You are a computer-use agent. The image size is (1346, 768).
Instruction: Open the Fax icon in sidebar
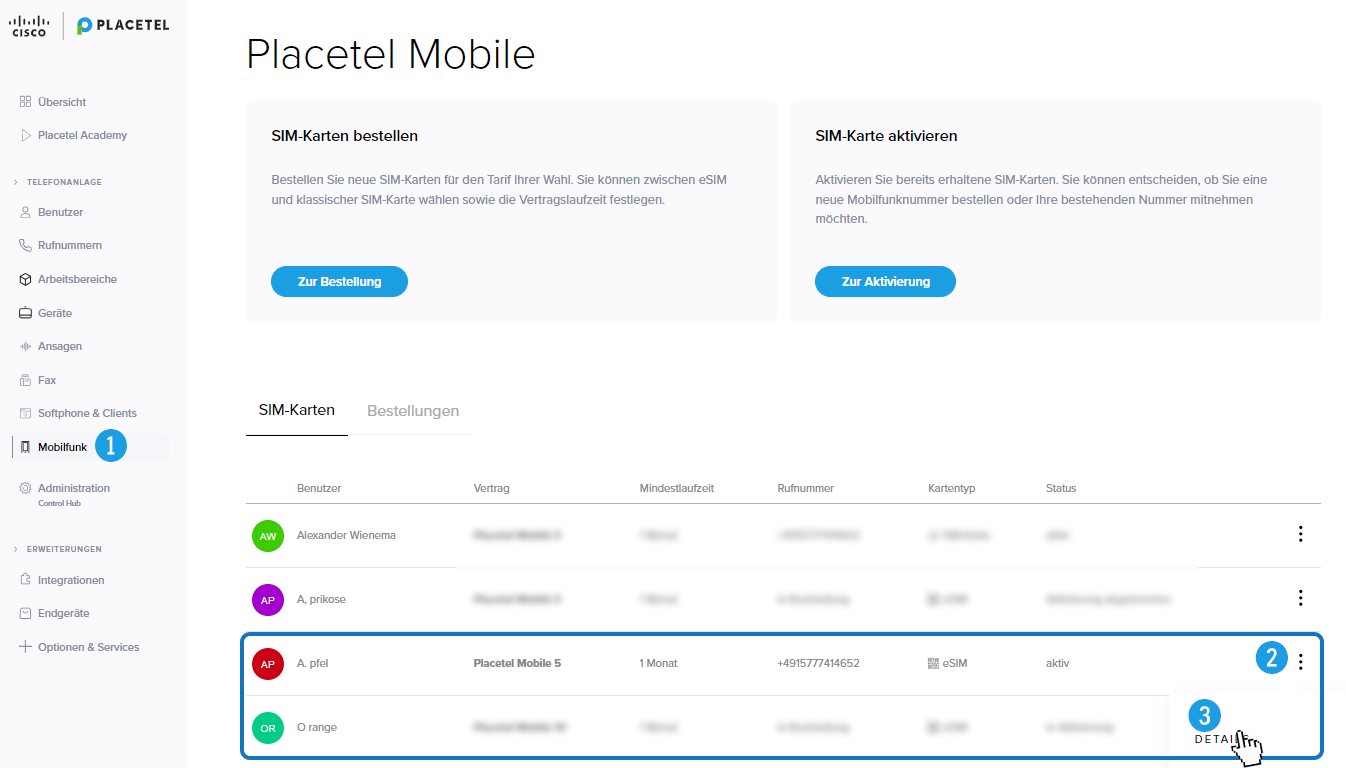tap(25, 380)
